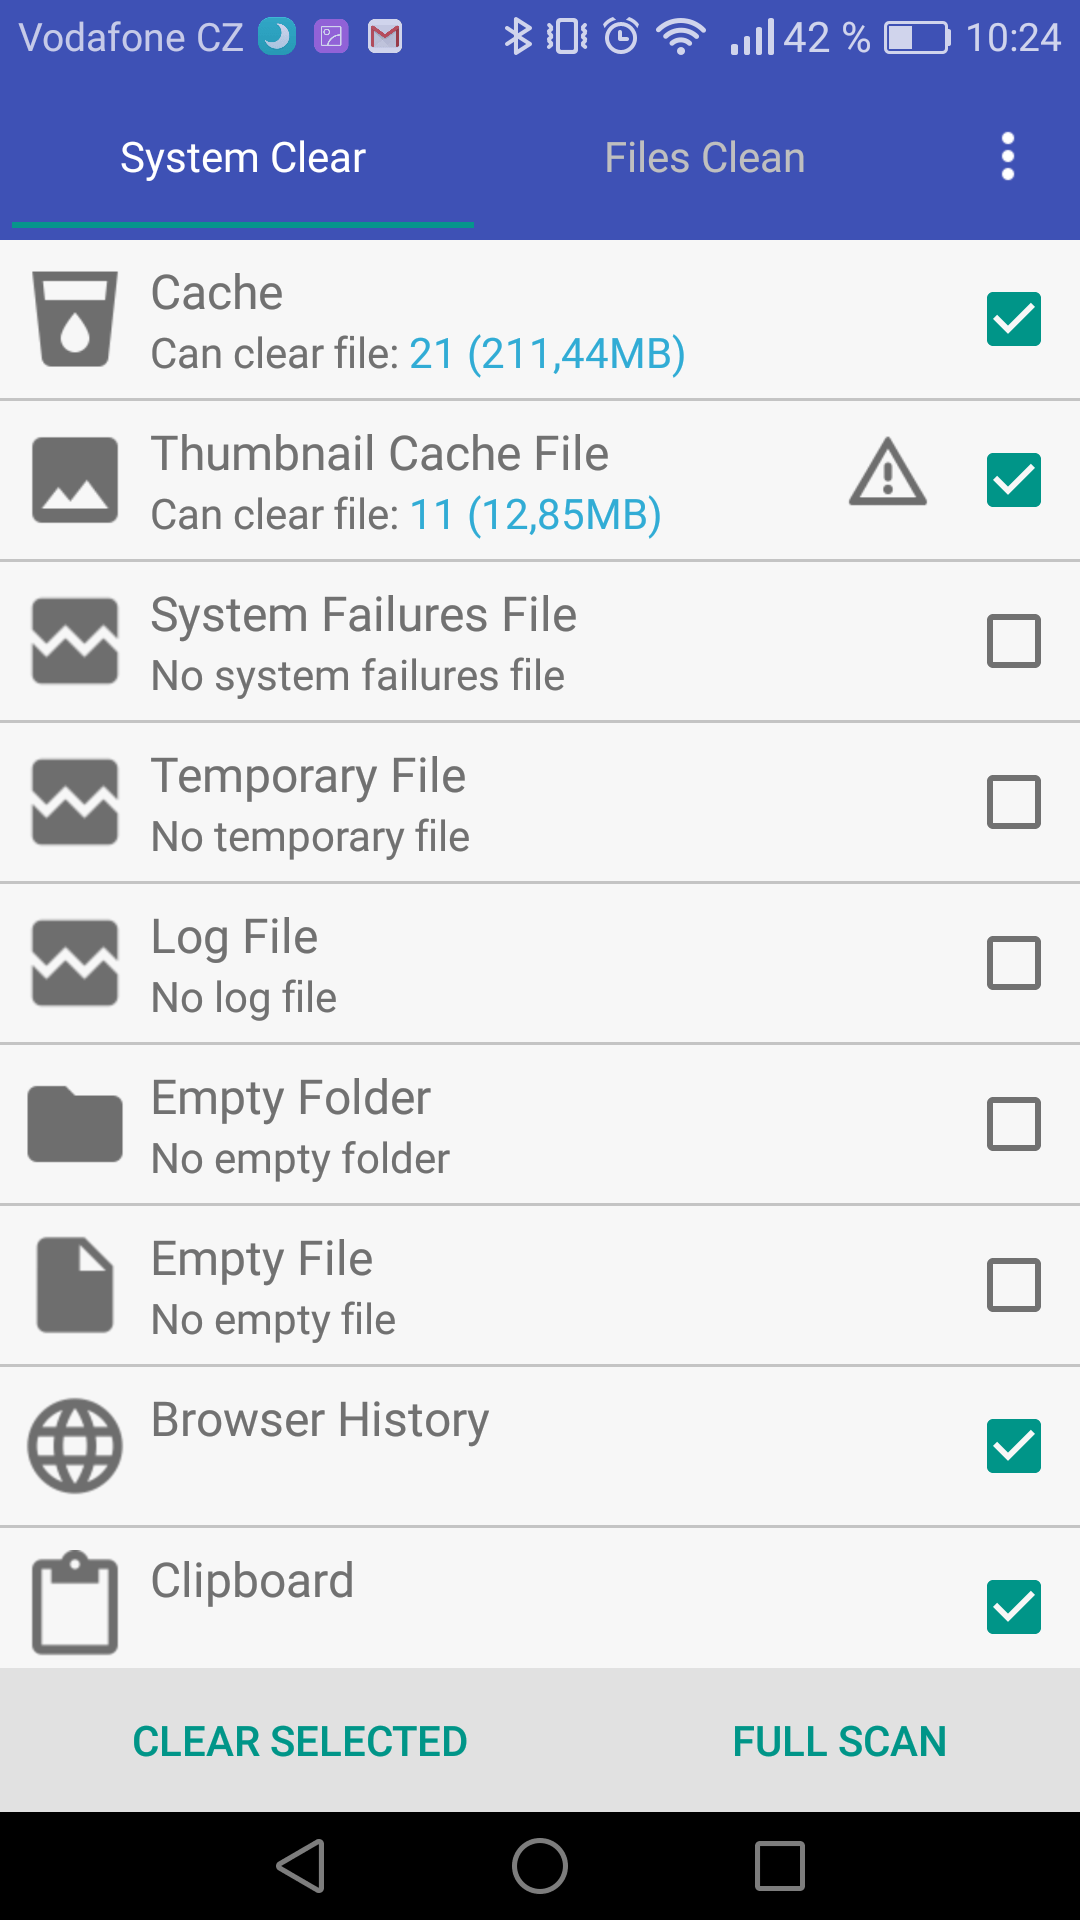Uncheck the Browser History checkbox
This screenshot has height=1920, width=1080.
pyautogui.click(x=1014, y=1446)
